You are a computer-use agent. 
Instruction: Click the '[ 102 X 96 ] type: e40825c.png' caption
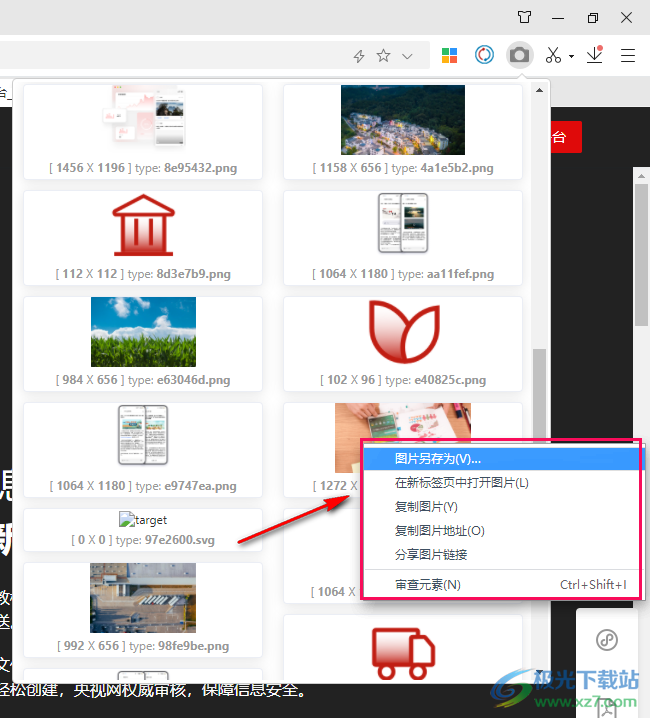pyautogui.click(x=403, y=380)
